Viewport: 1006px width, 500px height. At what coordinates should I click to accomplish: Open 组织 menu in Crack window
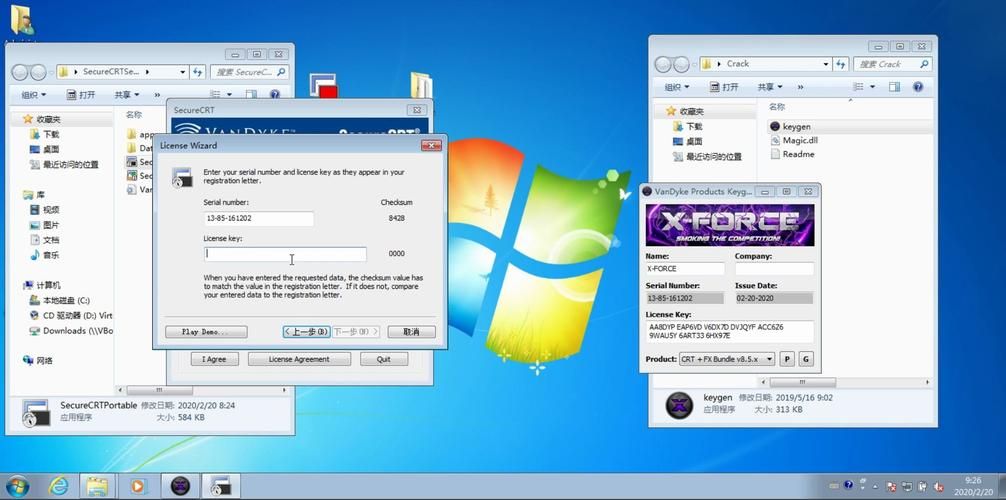[676, 87]
